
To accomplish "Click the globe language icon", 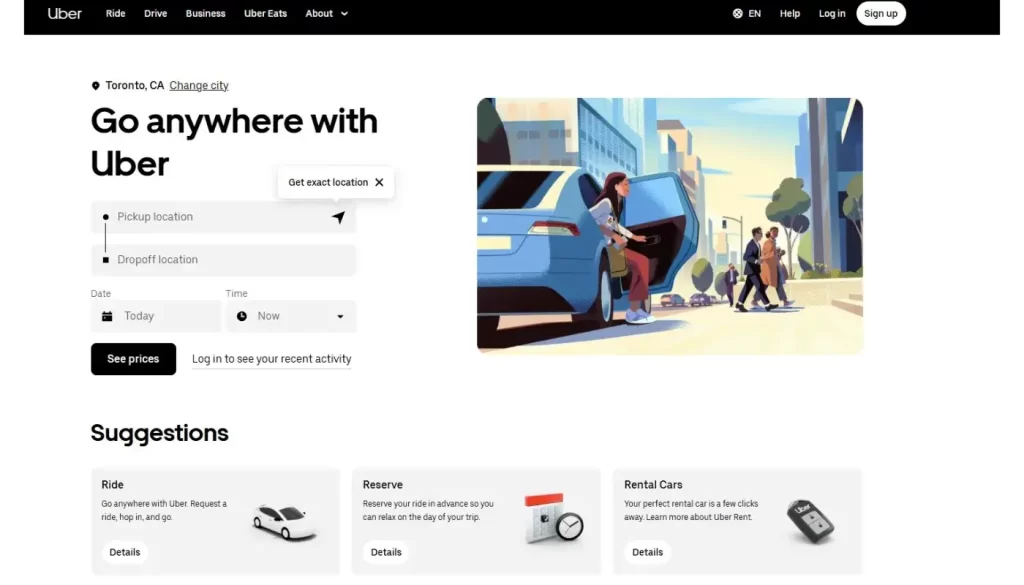I will 737,13.
